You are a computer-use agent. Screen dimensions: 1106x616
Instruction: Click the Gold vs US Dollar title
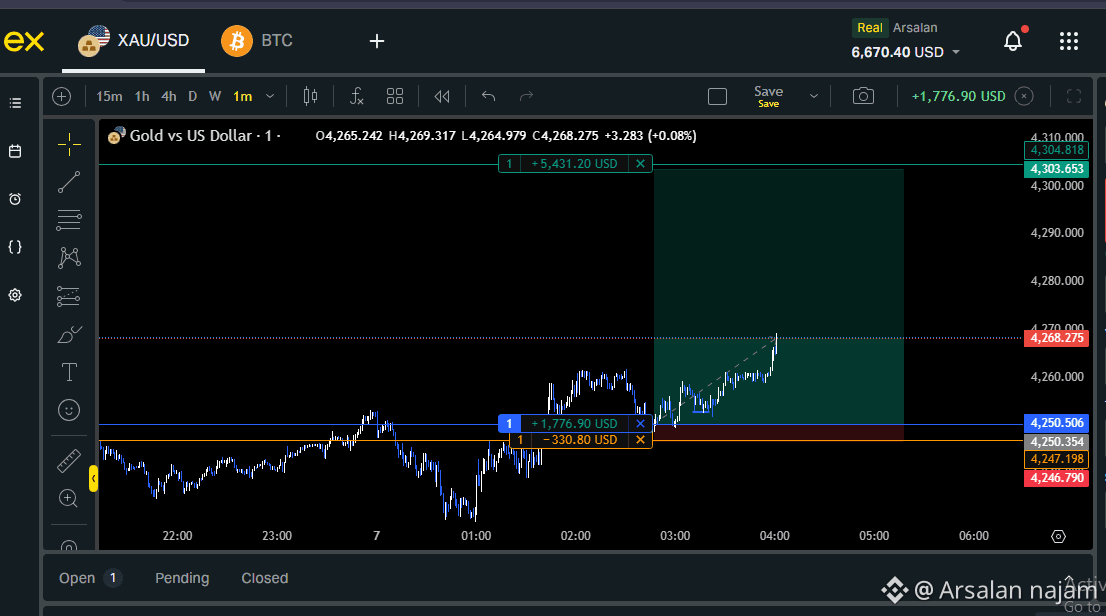[x=190, y=135]
